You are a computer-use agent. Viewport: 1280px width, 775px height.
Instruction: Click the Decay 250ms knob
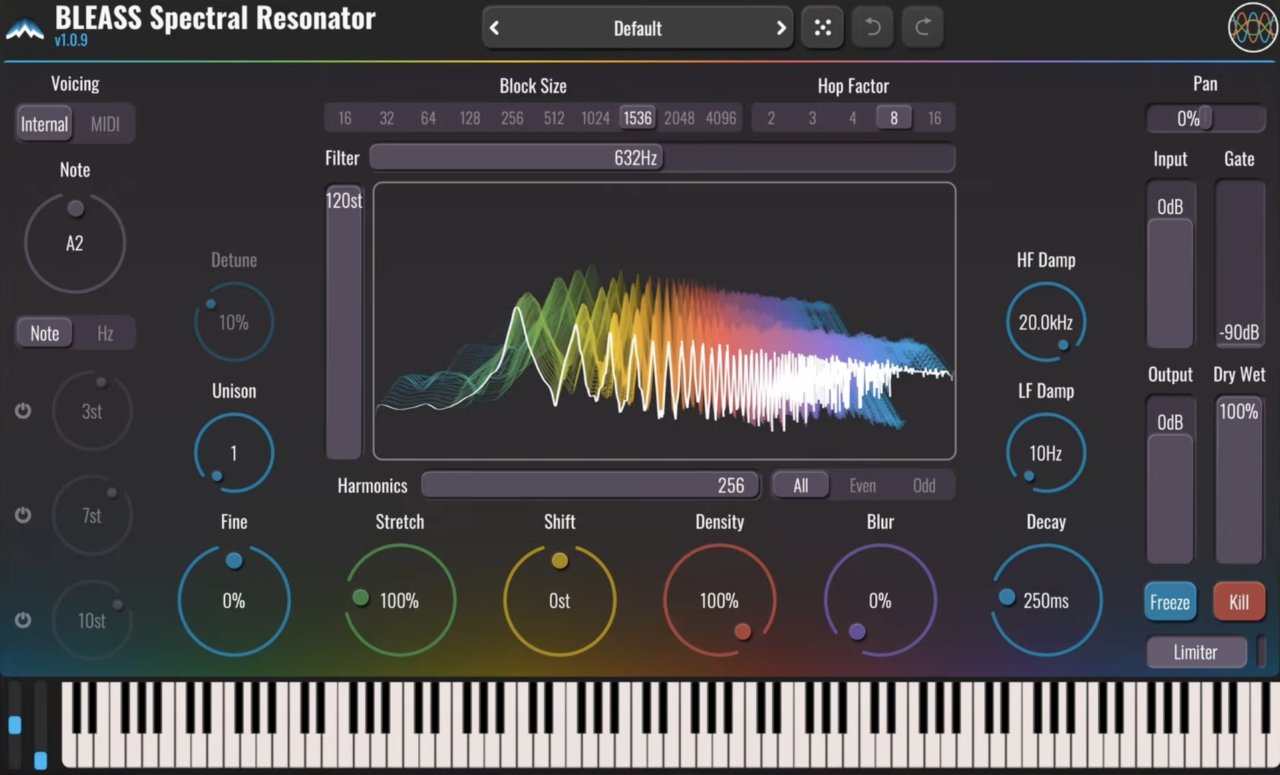[1046, 600]
